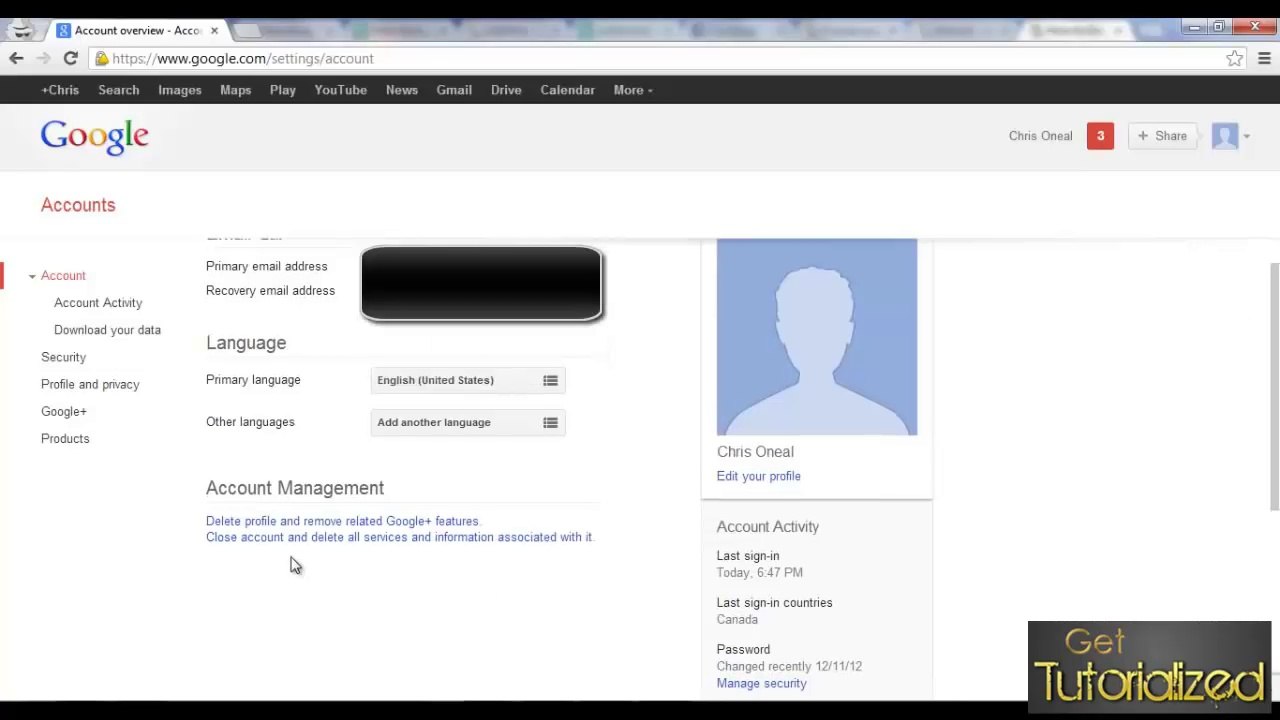Open Search in the Google bar

(x=119, y=90)
